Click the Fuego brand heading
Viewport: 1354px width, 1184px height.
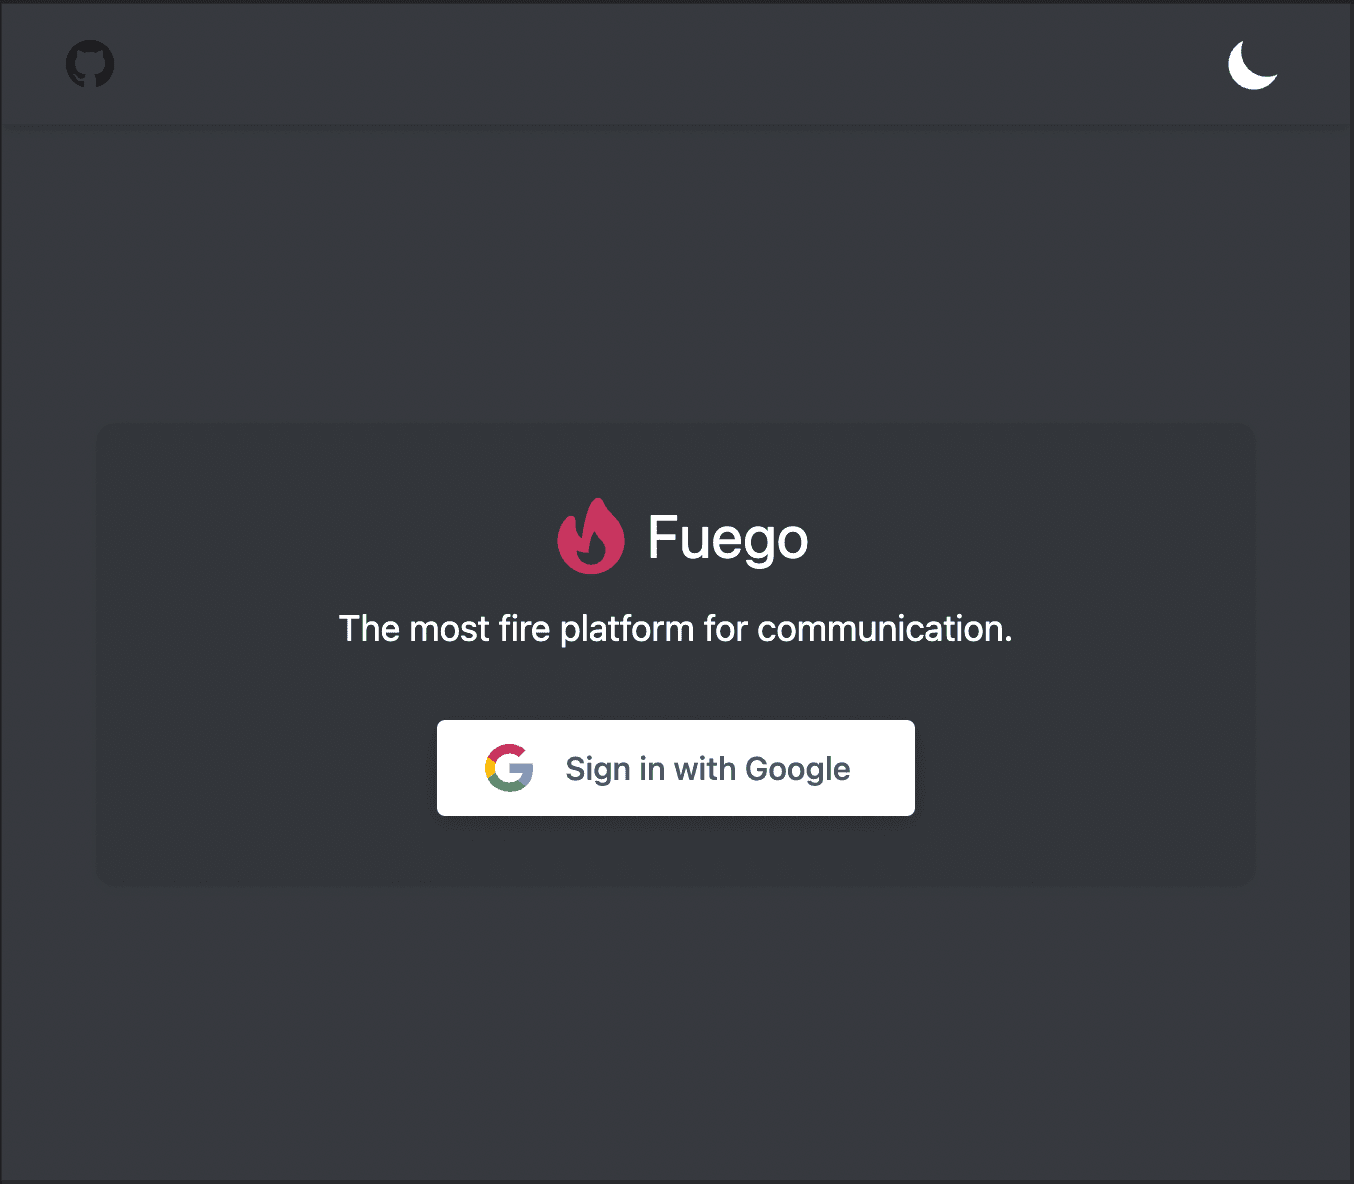click(x=727, y=538)
